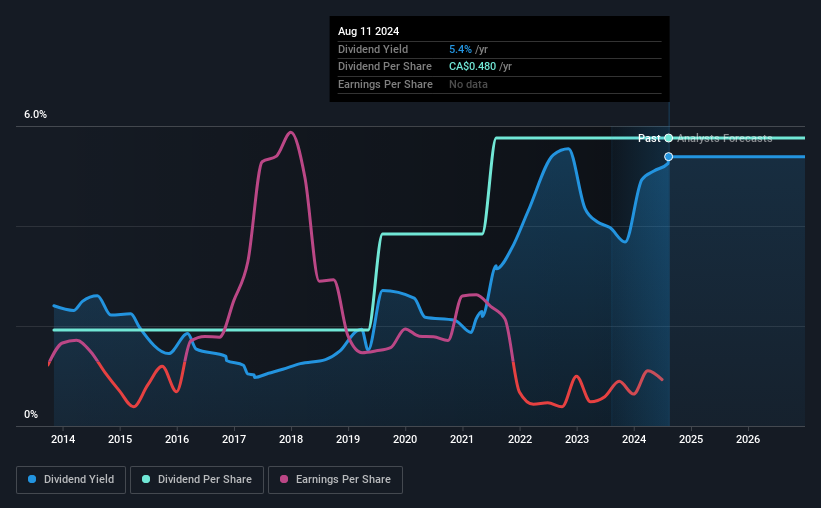Click the 2014 x-axis label
Viewport: 821px width, 508px height.
click(63, 439)
